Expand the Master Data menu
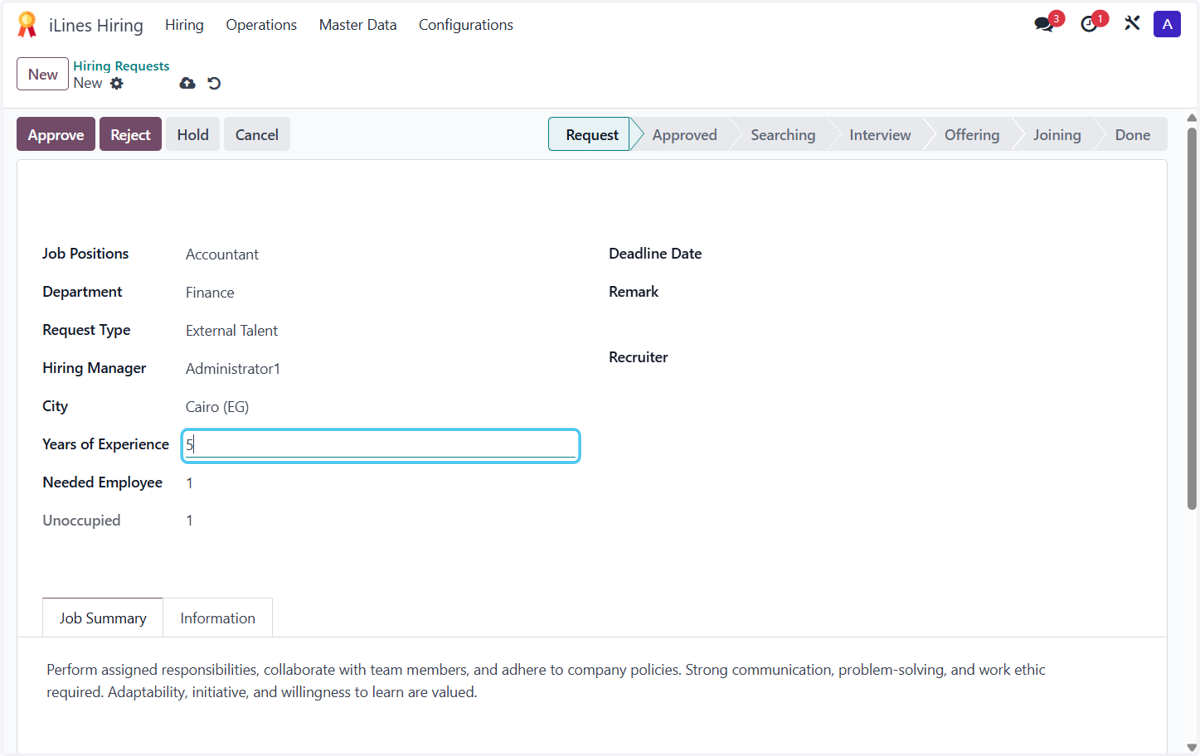Viewport: 1200px width, 756px height. tap(358, 25)
